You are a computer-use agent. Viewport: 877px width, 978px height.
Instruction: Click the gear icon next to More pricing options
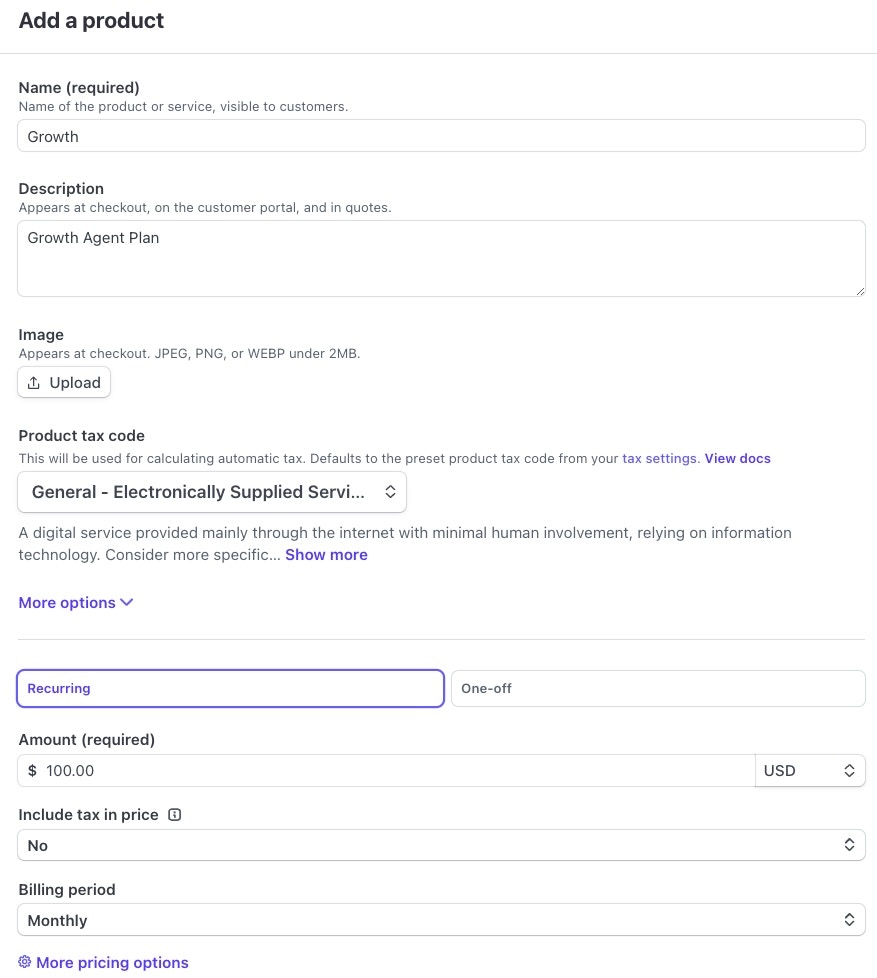click(x=25, y=962)
